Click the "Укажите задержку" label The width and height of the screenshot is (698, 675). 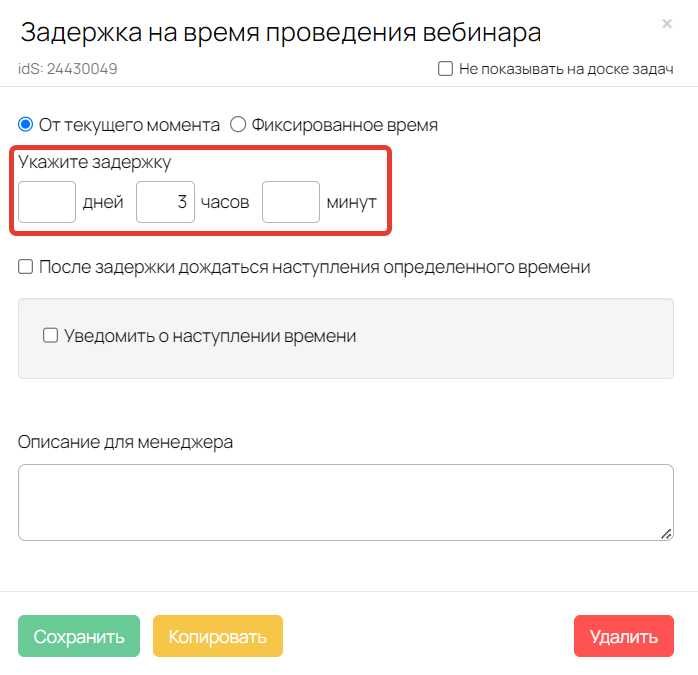(x=95, y=161)
